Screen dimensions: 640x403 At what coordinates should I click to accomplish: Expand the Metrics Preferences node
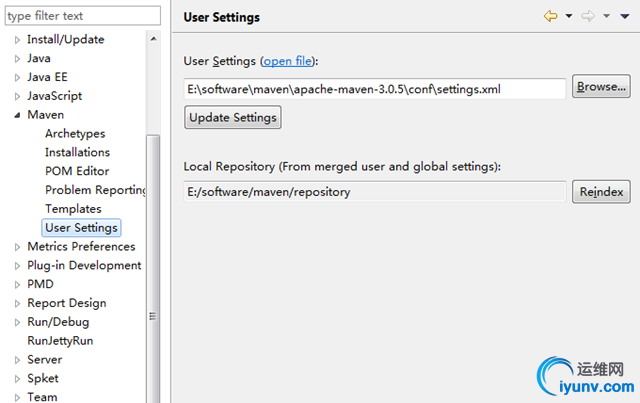(x=17, y=247)
